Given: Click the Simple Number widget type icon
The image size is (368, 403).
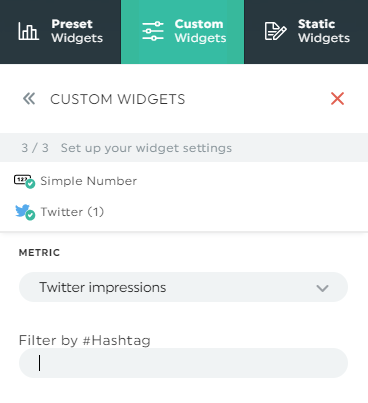Looking at the screenshot, I should point(22,180).
